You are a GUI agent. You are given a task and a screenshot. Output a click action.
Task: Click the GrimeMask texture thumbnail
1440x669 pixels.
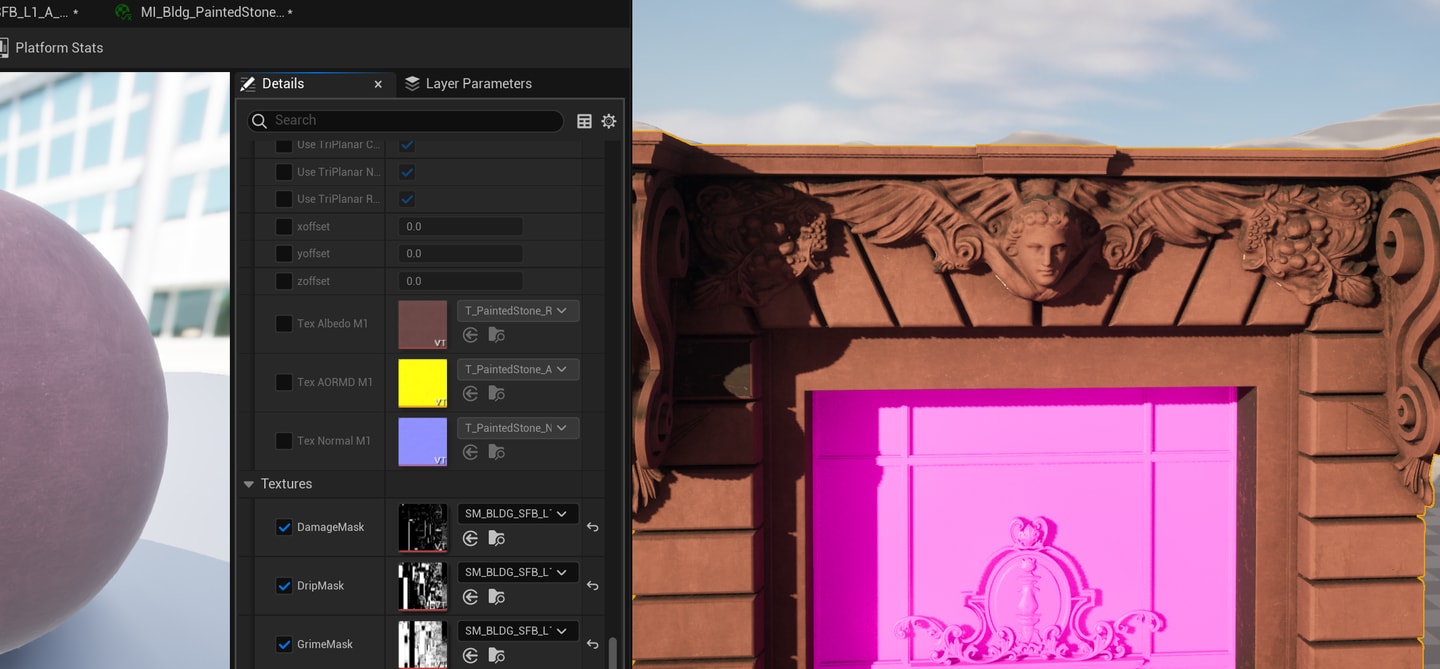[423, 644]
